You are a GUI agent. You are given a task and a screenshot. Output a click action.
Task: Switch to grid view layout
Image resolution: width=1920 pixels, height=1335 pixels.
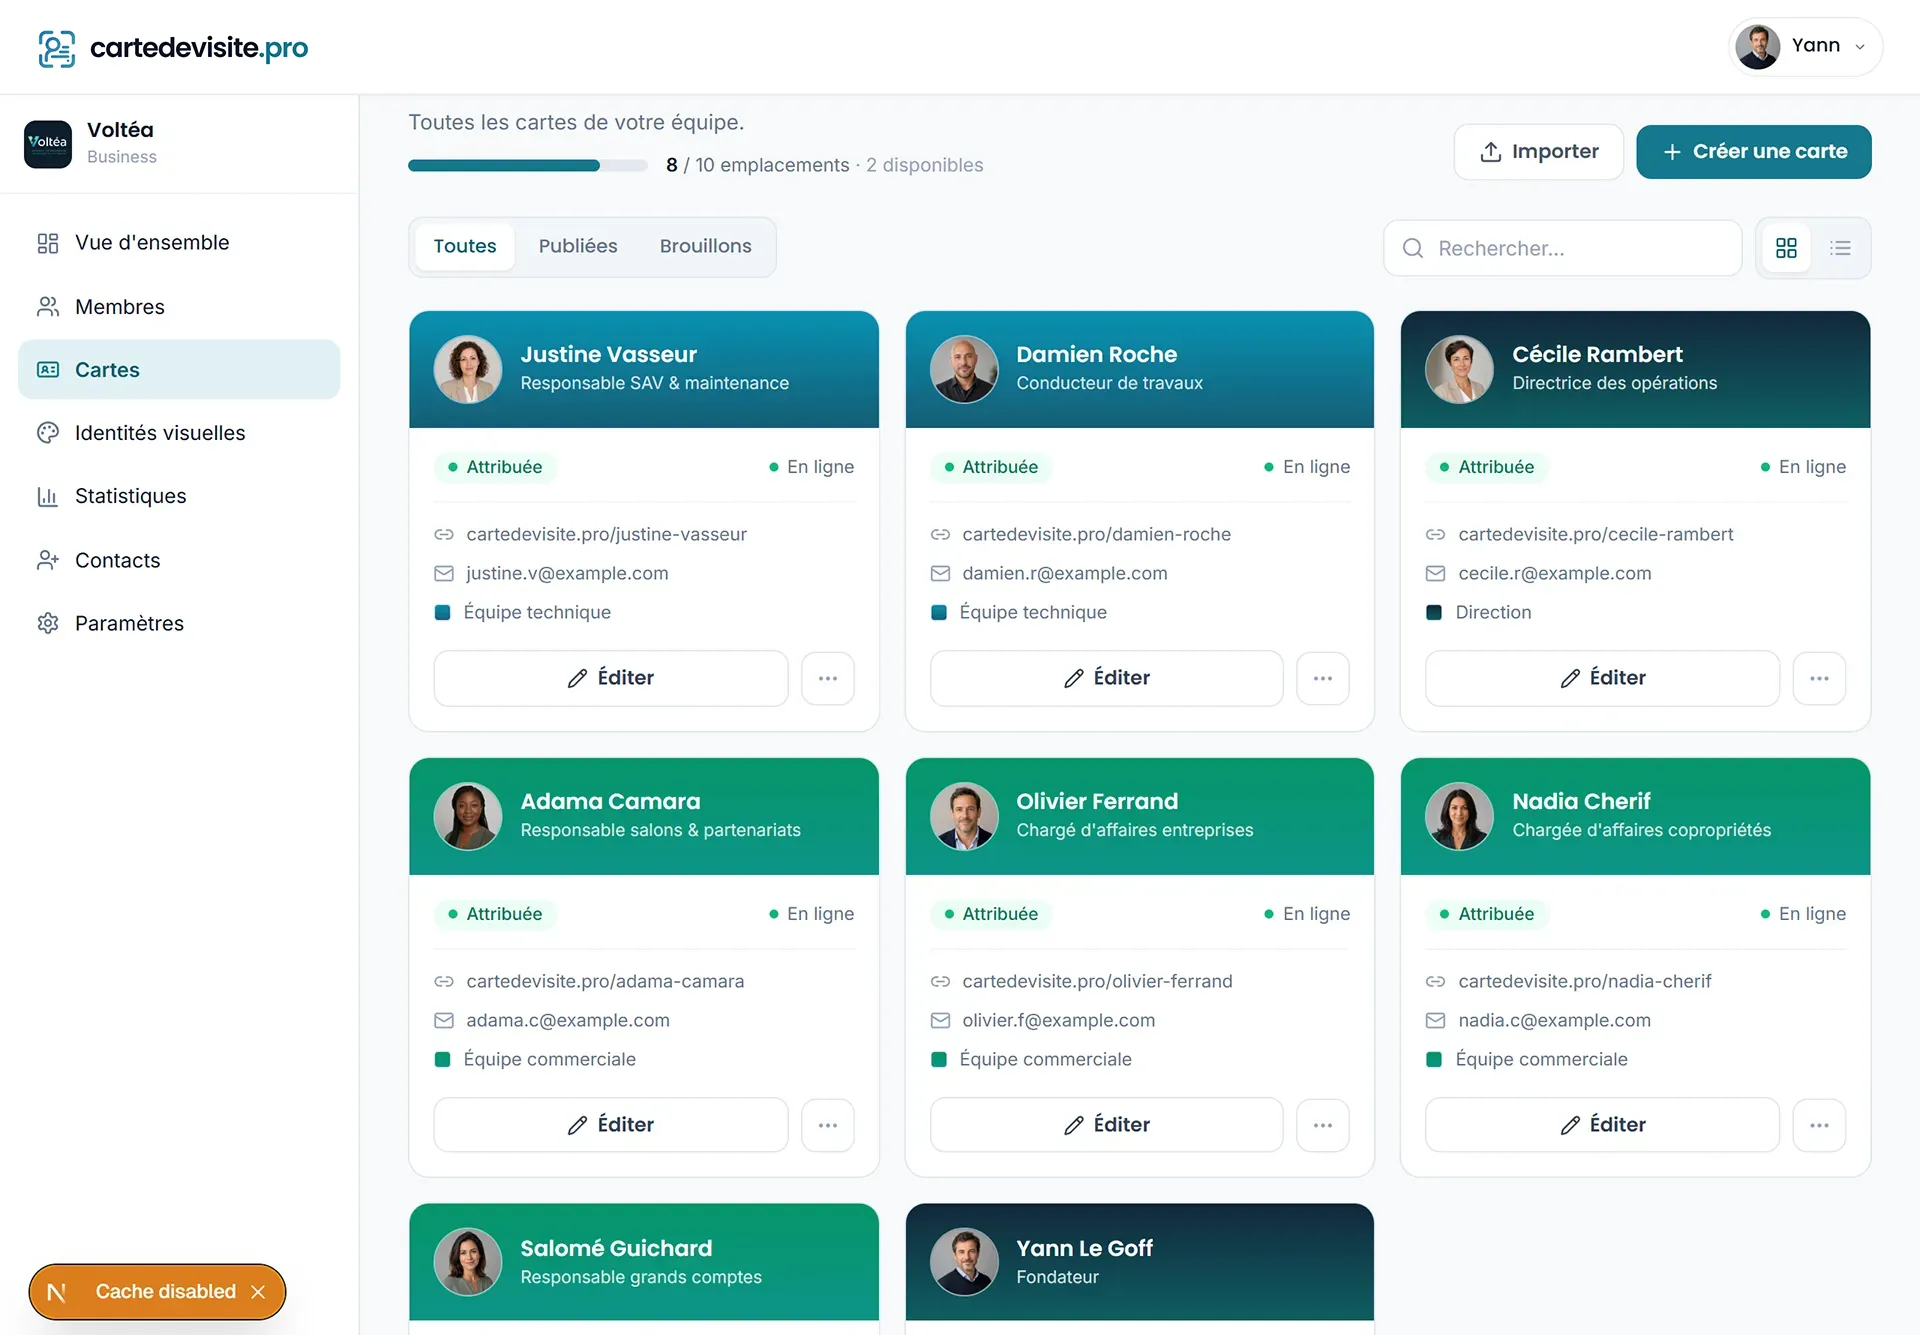click(1786, 248)
